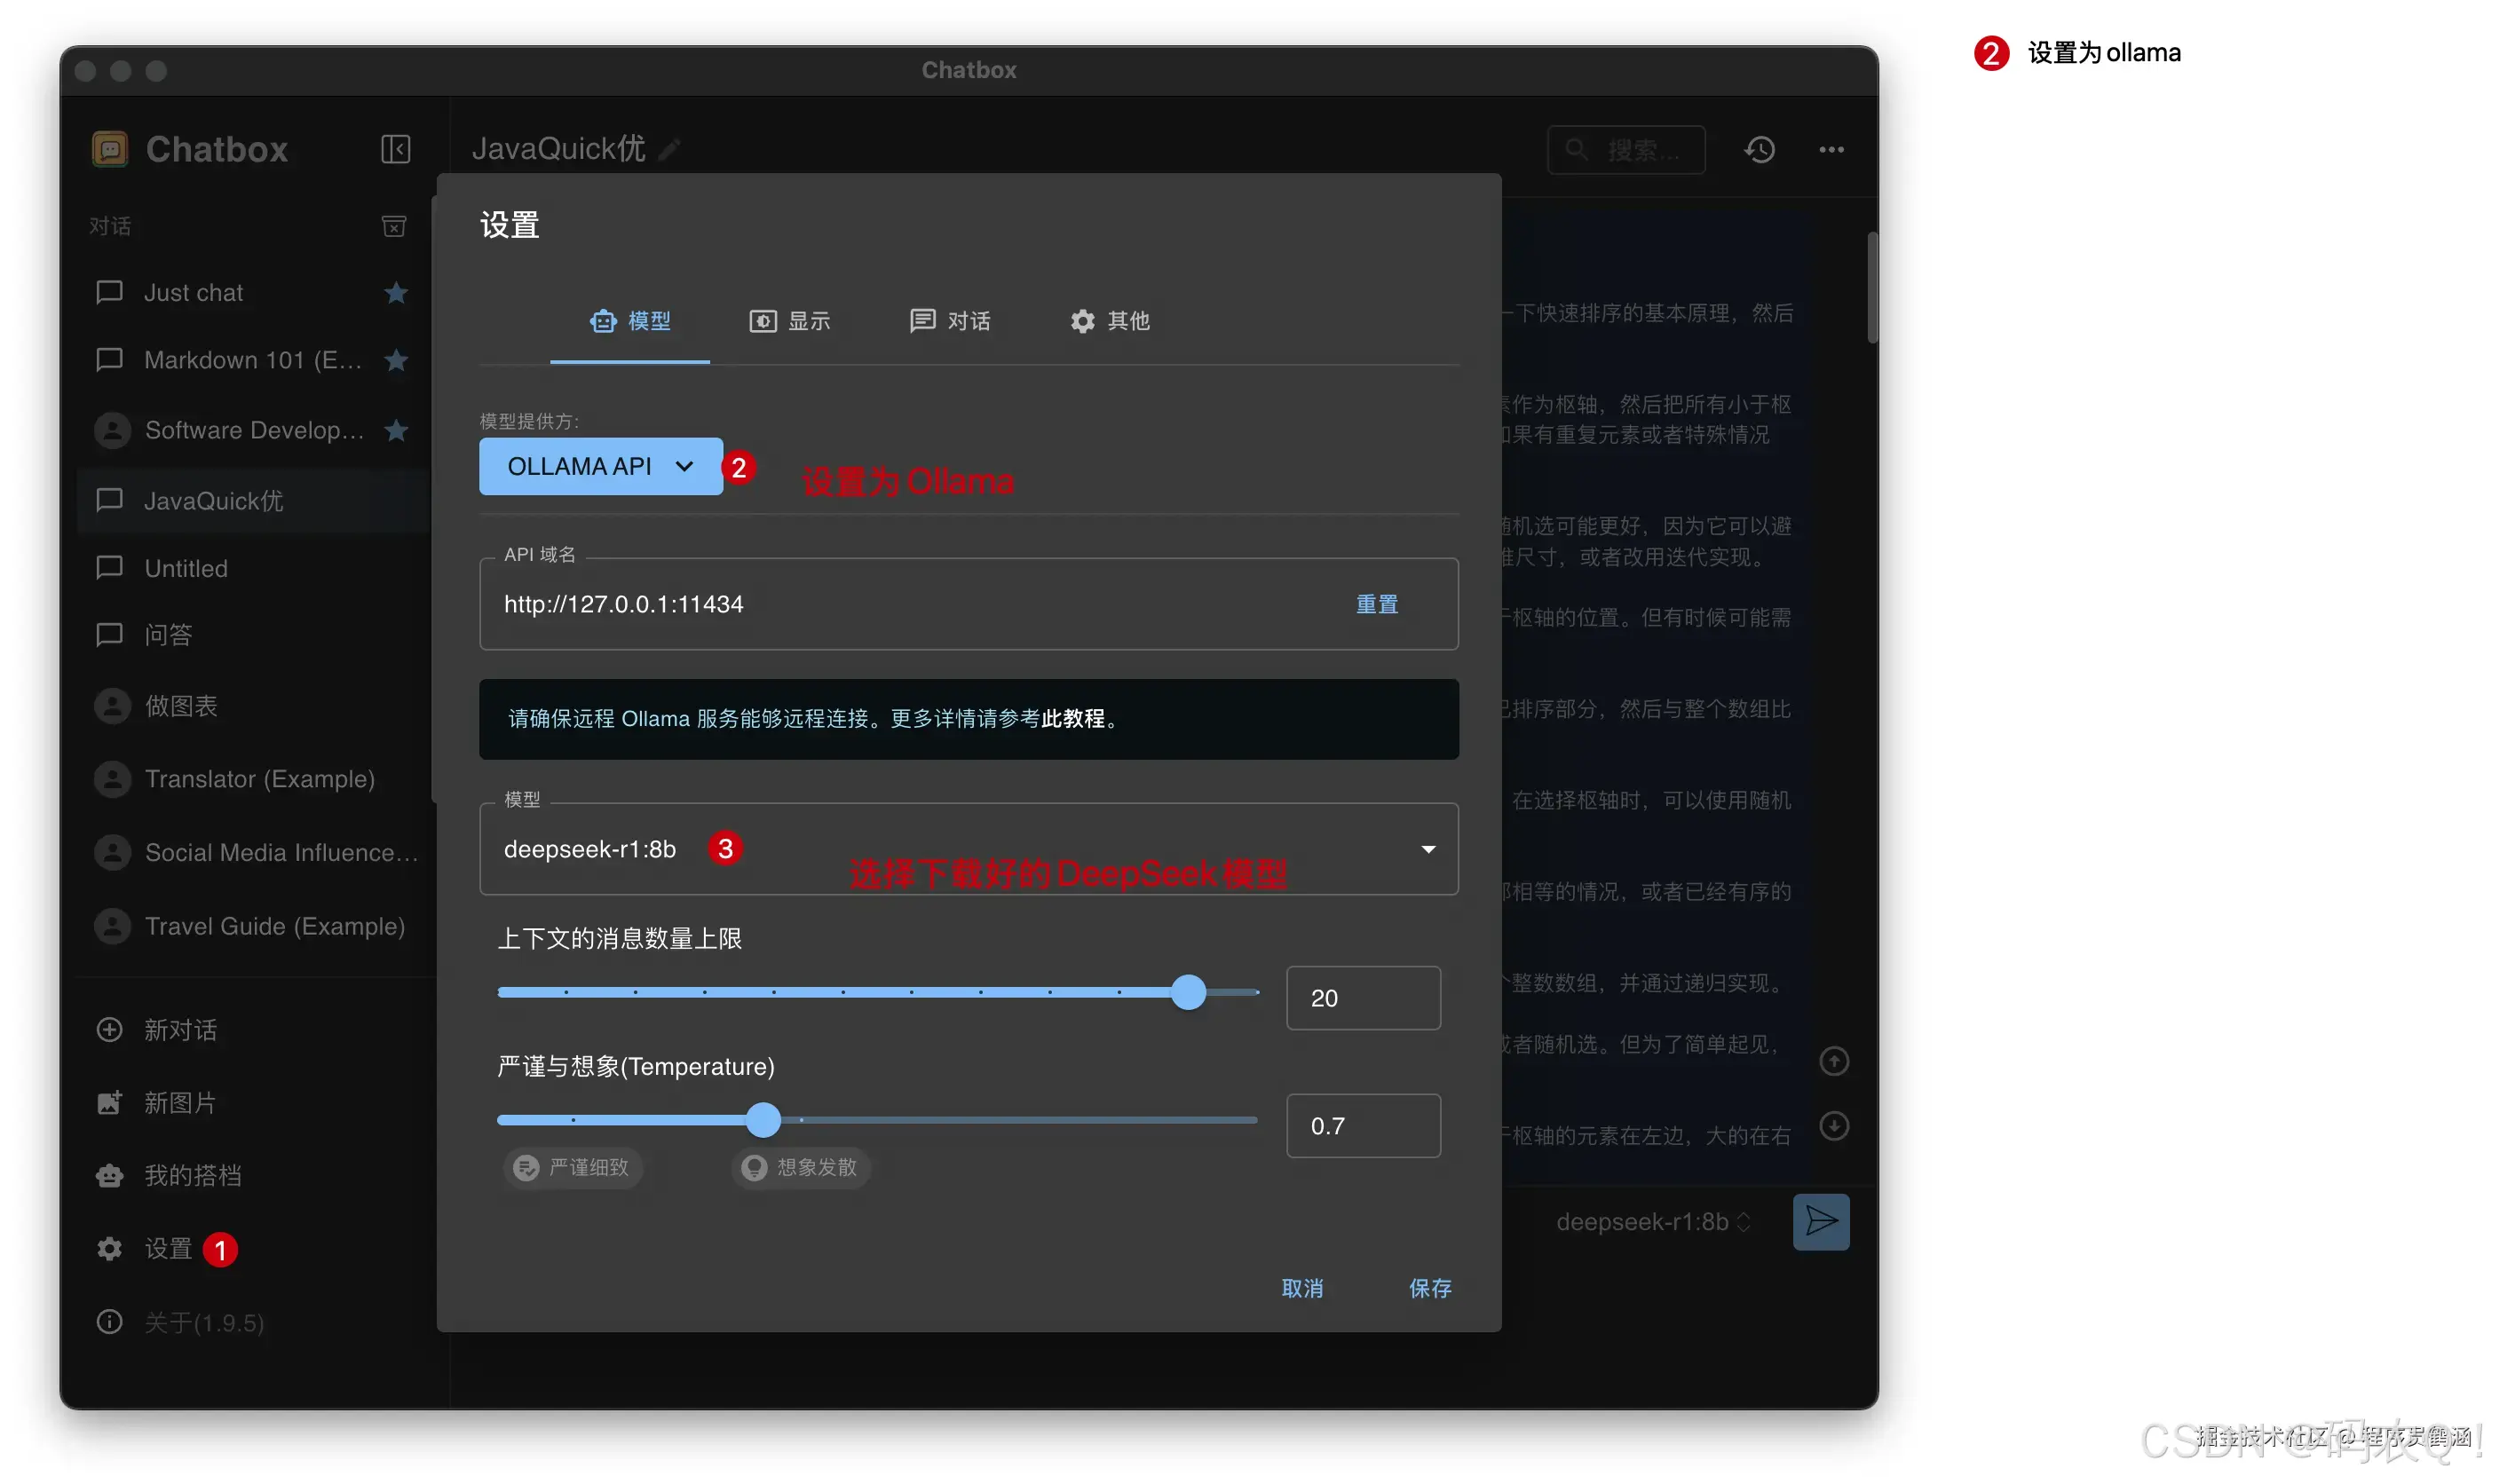Viewport: 2507px width, 1484px height.
Task: Click the archive conversations icon beside 对话
Action: tap(394, 227)
